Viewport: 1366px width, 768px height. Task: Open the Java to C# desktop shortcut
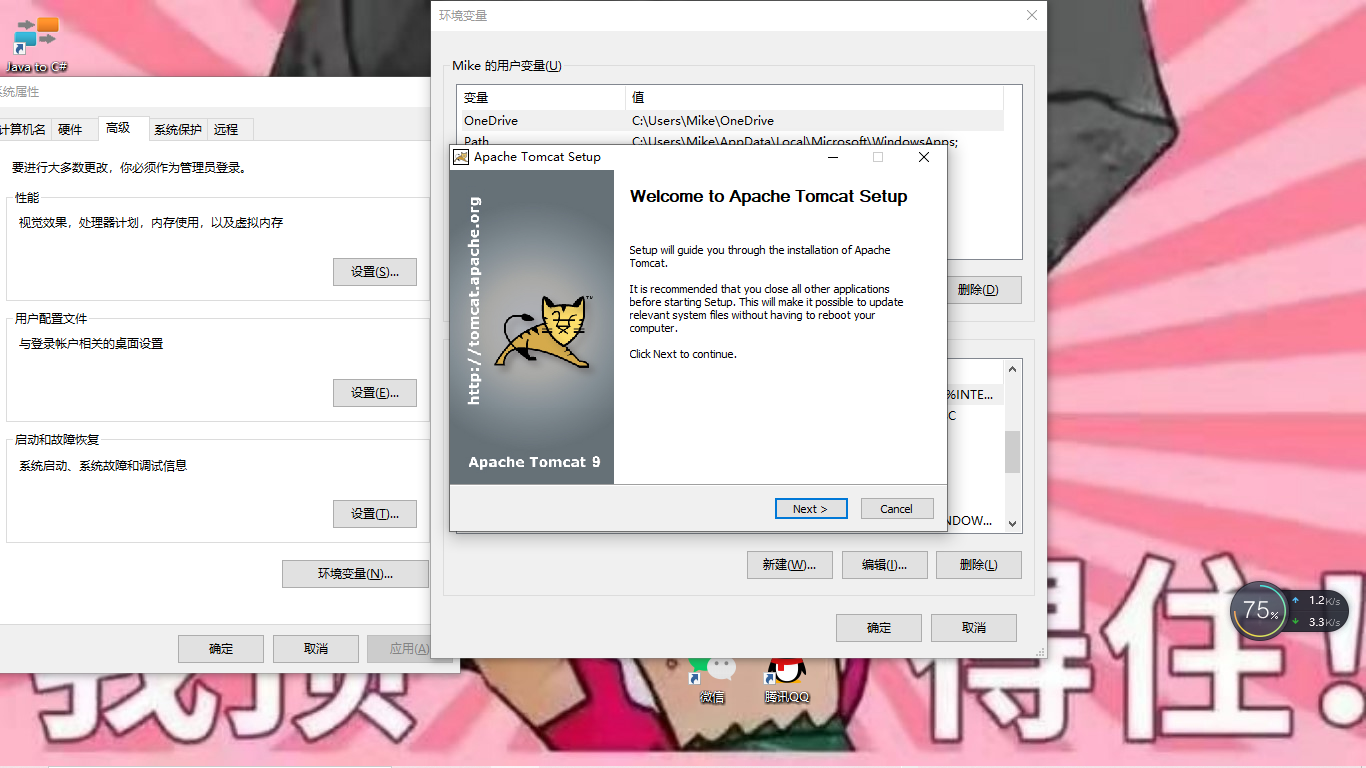pyautogui.click(x=37, y=45)
